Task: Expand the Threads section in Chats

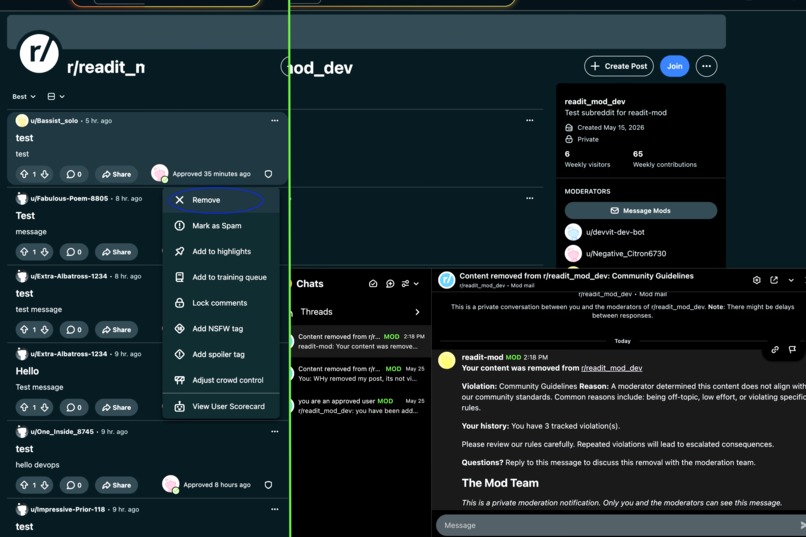Action: pyautogui.click(x=361, y=312)
